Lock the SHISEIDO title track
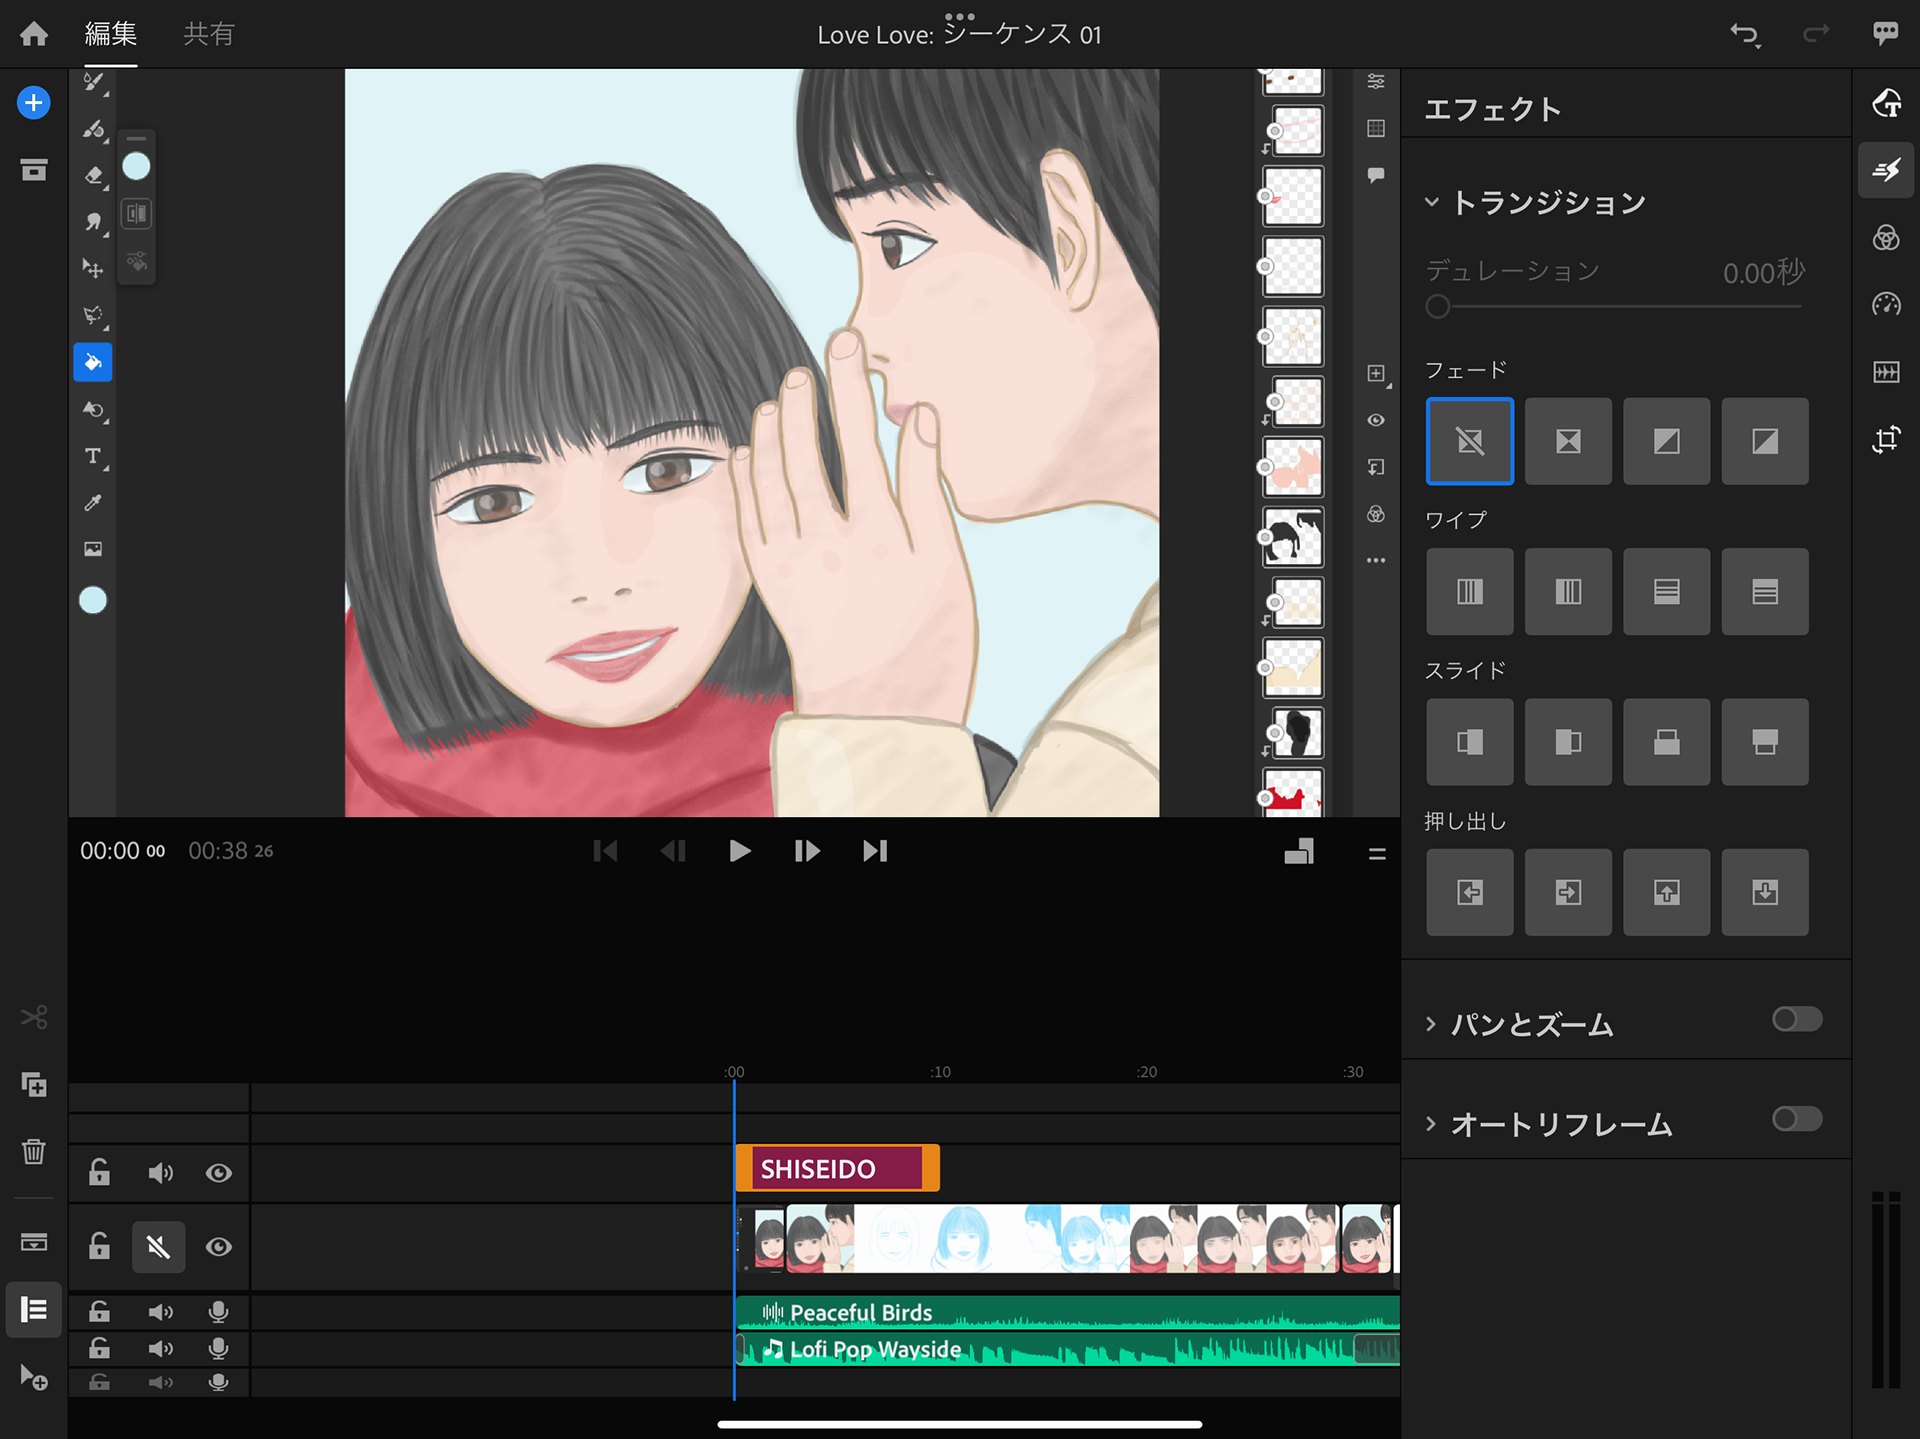This screenshot has width=1920, height=1439. coord(99,1172)
